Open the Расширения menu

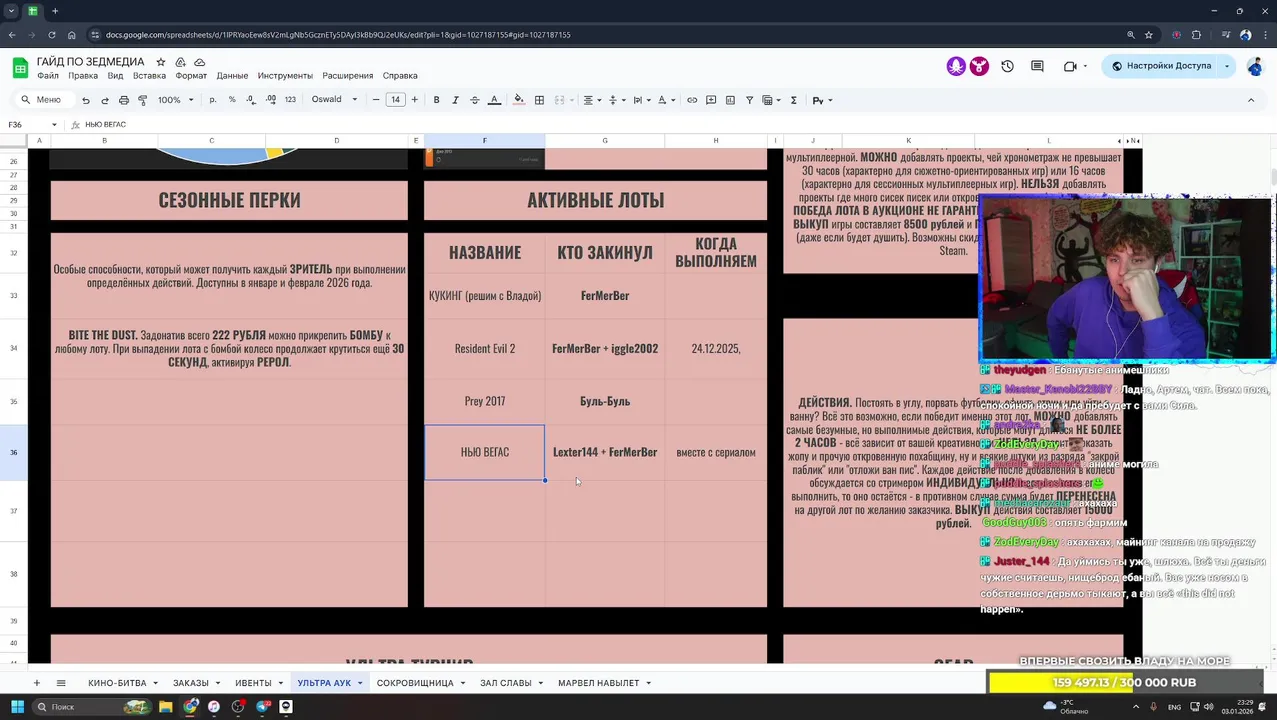point(347,76)
